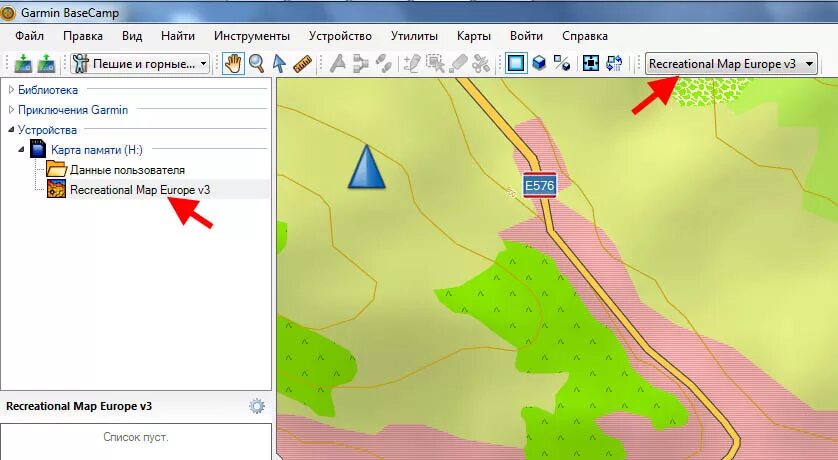Screen dimensions: 838x460
Task: Click the Данные пользователя folder icon
Action: (56, 169)
